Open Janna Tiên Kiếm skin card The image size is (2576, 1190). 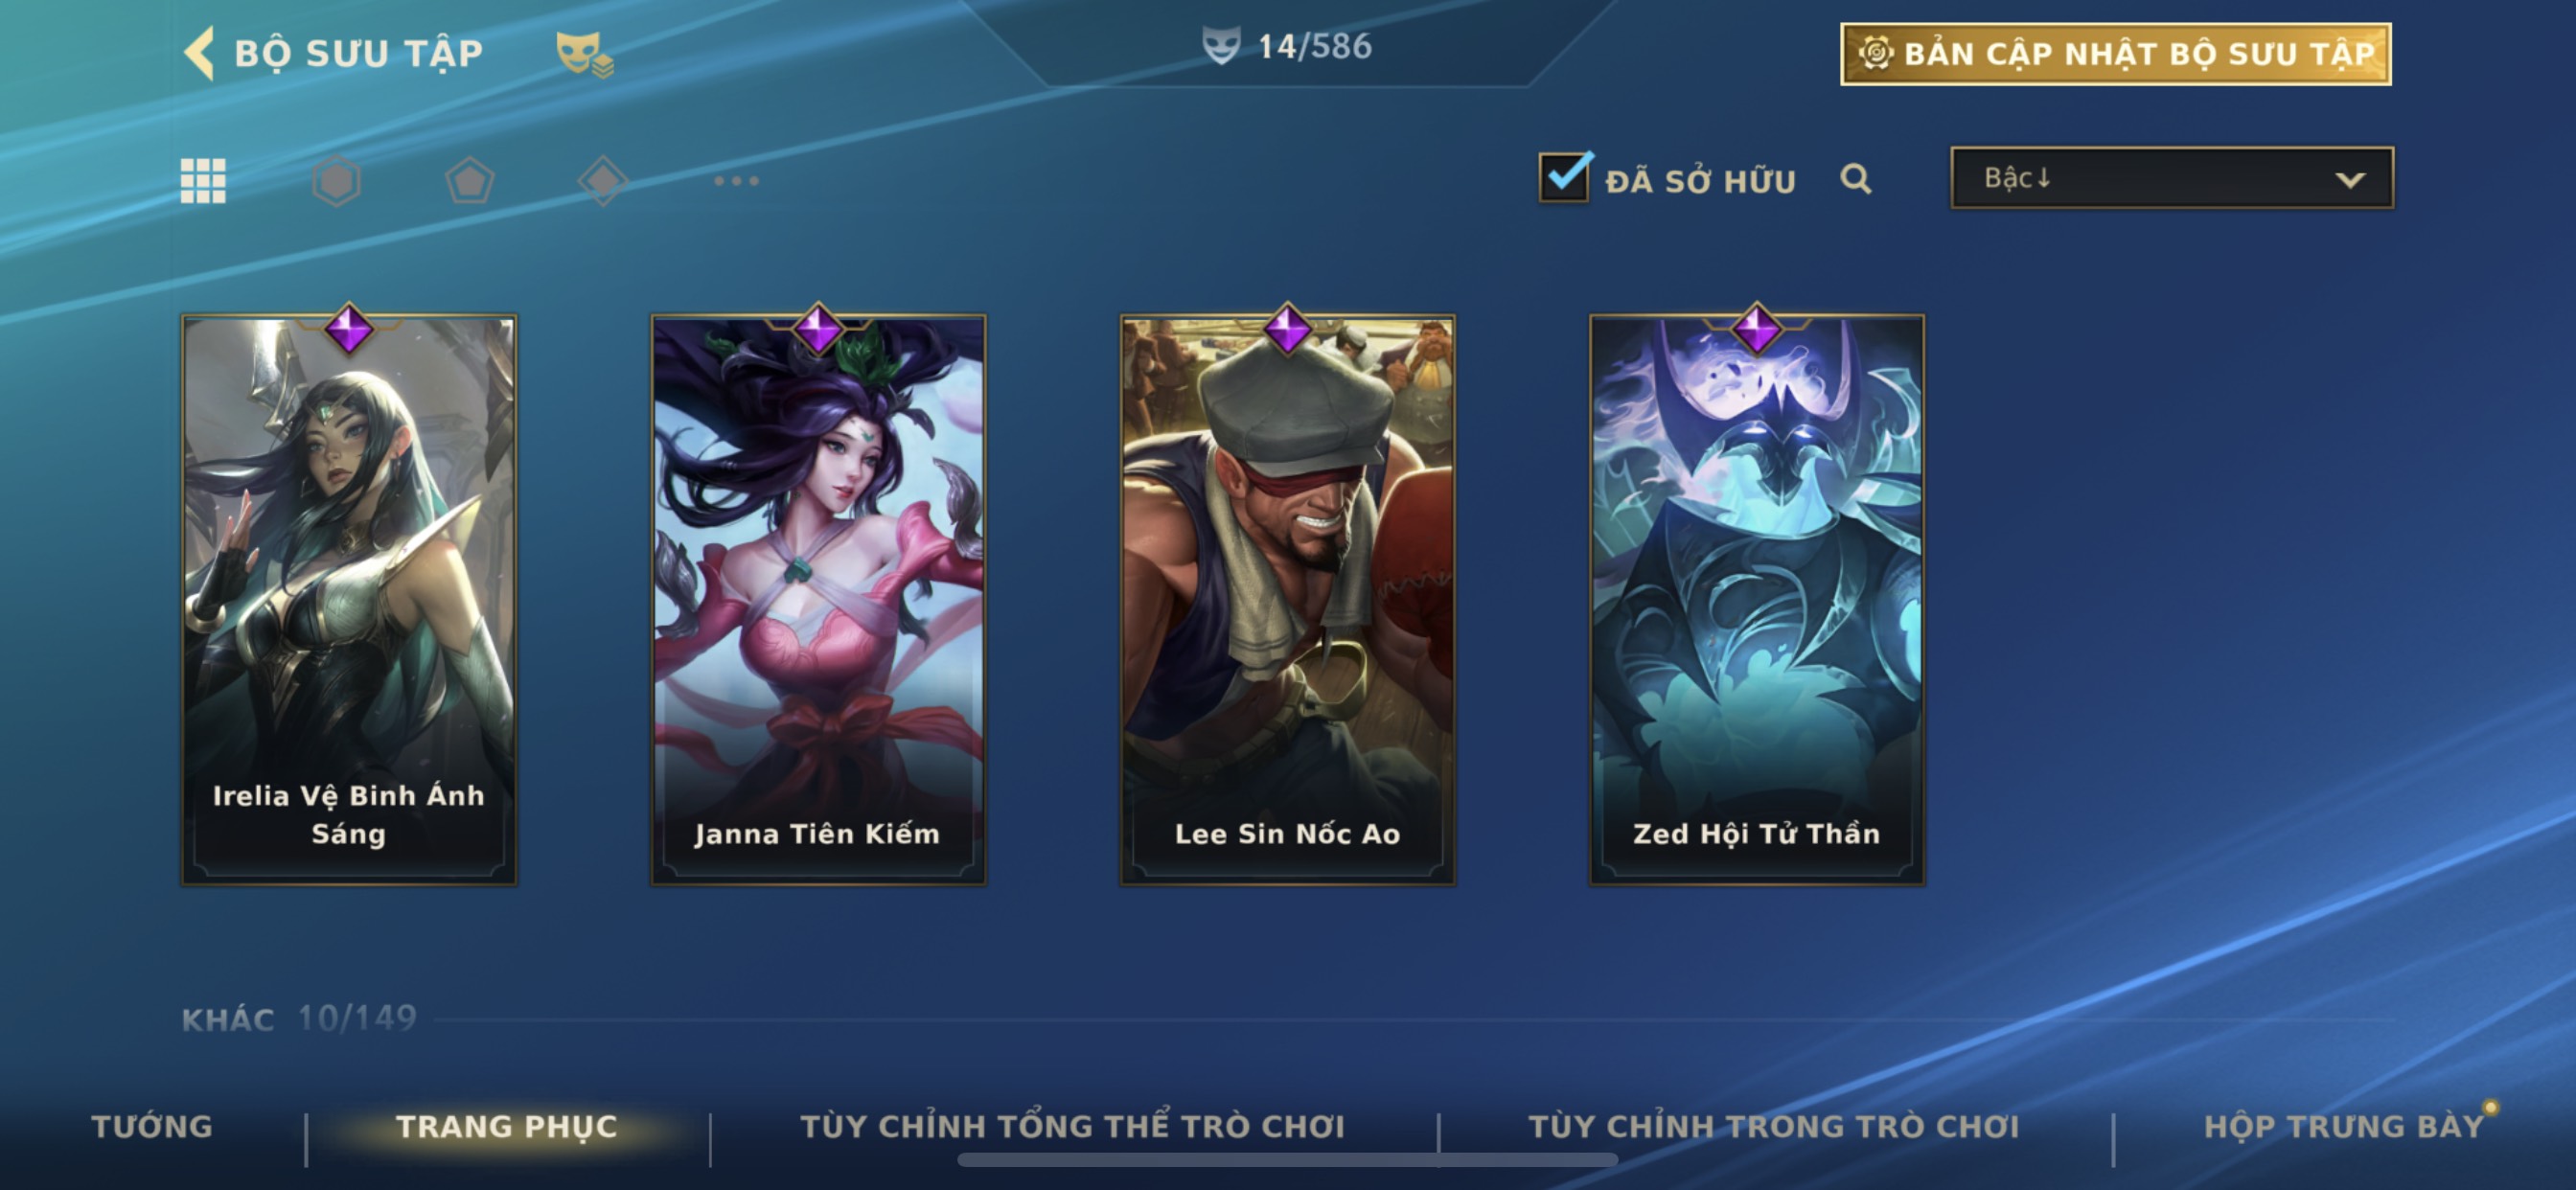tap(818, 598)
